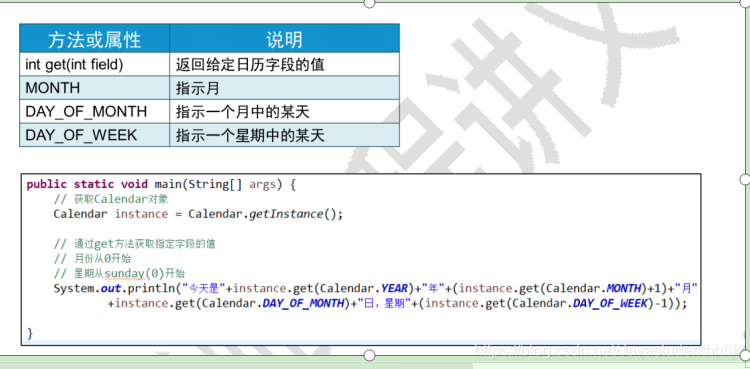Select the 'DAY_OF_WEEK' table cell
Screen dimensions: 750x369
tap(94, 135)
